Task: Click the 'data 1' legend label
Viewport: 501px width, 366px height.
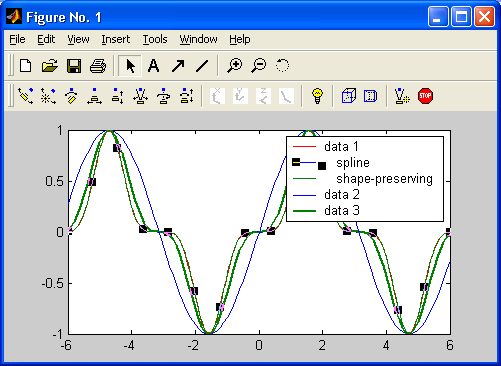Action: 341,146
